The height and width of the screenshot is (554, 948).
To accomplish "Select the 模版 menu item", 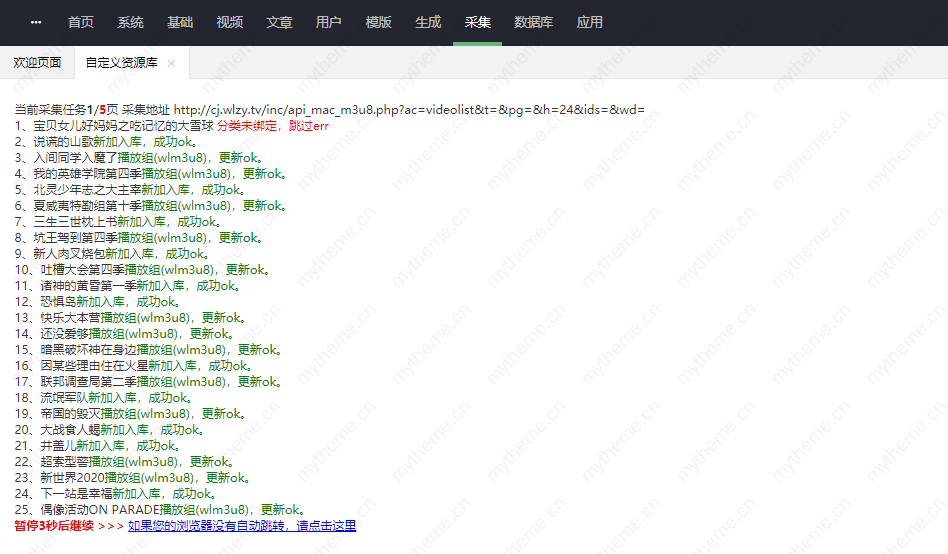I will [379, 22].
